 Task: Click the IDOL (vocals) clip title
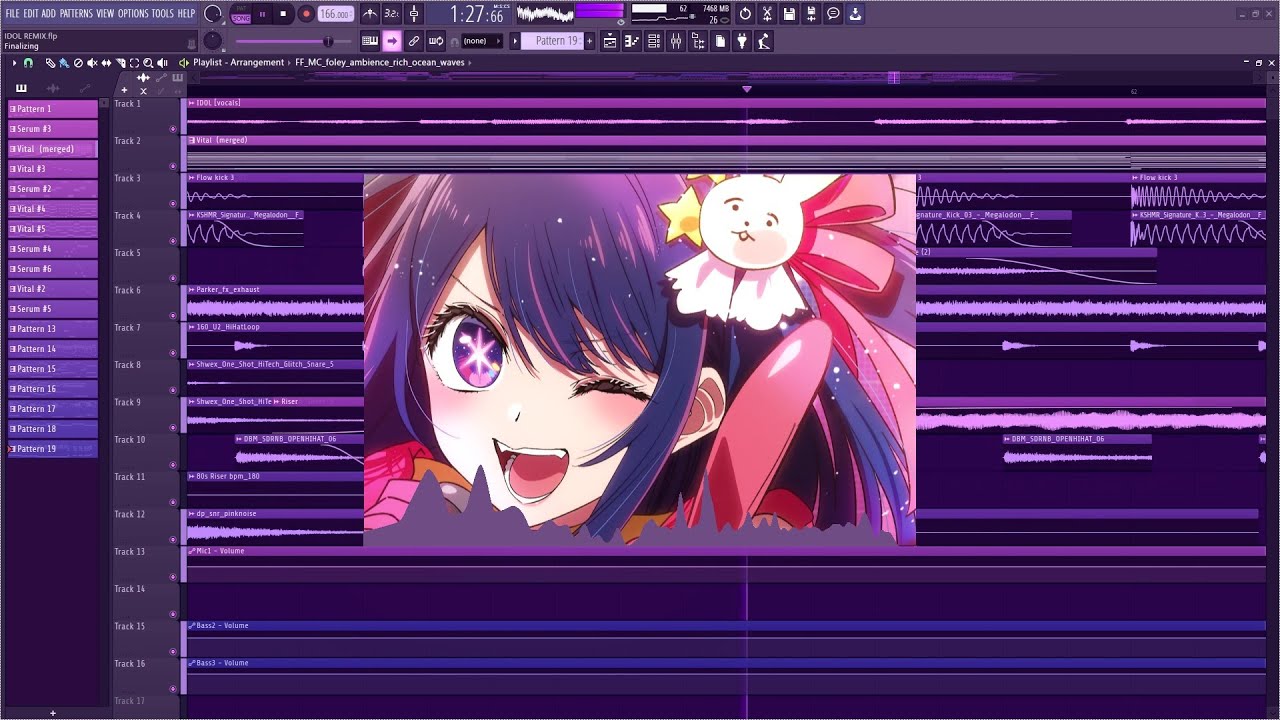click(218, 103)
